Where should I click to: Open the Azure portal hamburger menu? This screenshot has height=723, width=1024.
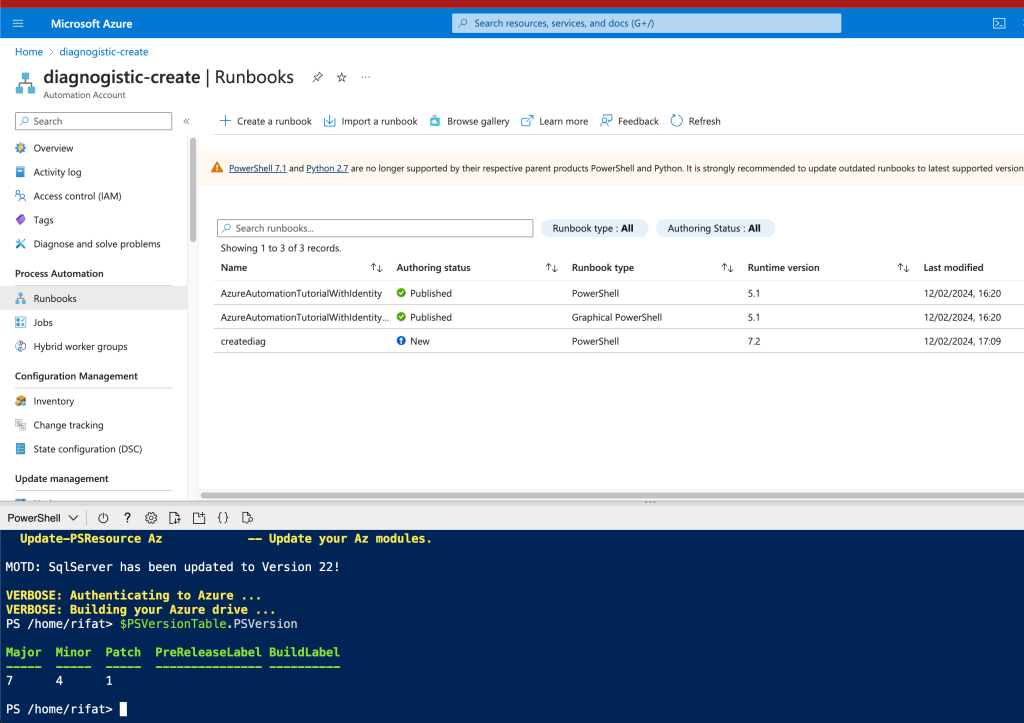(18, 24)
